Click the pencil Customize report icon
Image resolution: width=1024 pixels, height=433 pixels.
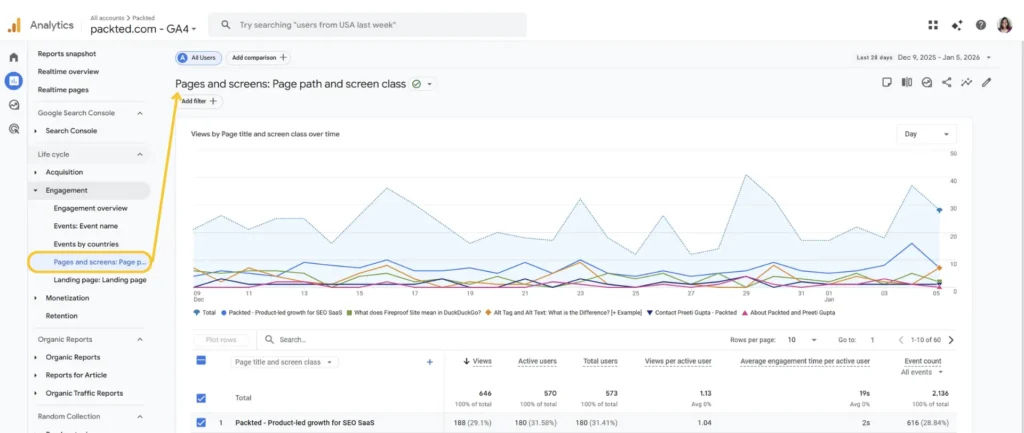click(986, 83)
